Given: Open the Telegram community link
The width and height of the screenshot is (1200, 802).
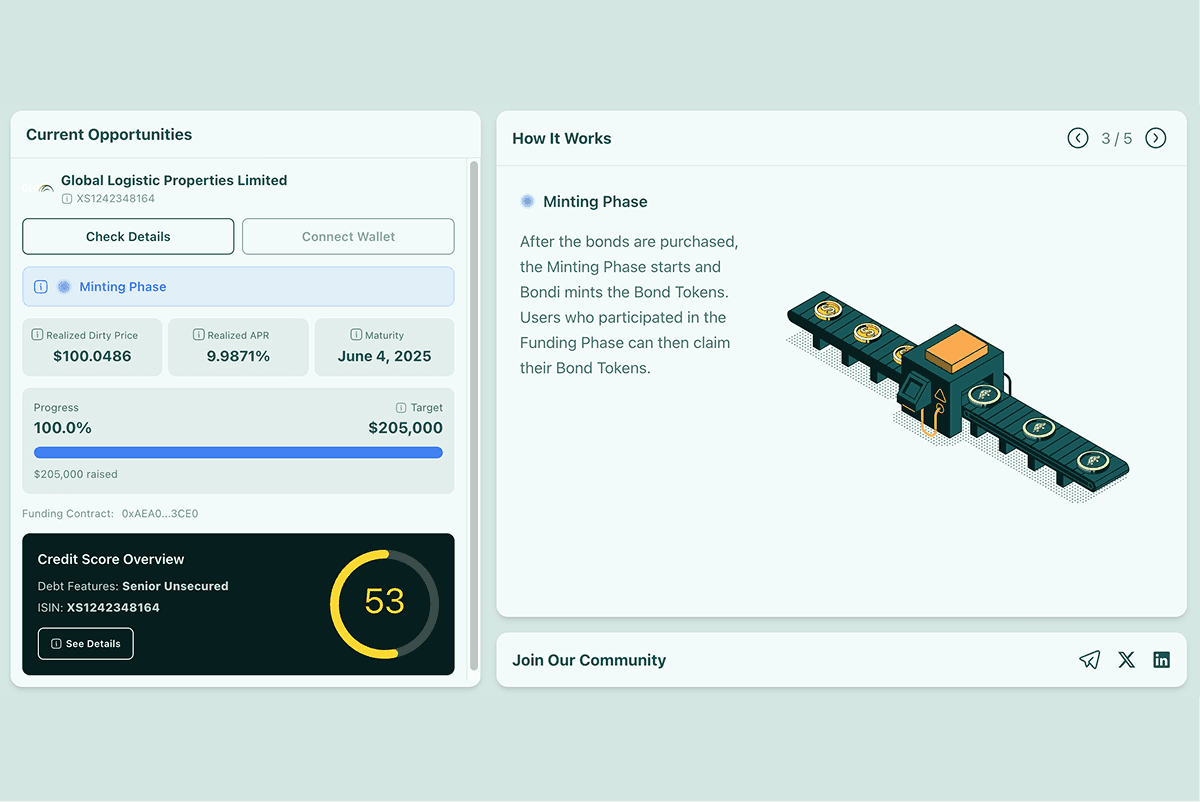Looking at the screenshot, I should point(1090,660).
